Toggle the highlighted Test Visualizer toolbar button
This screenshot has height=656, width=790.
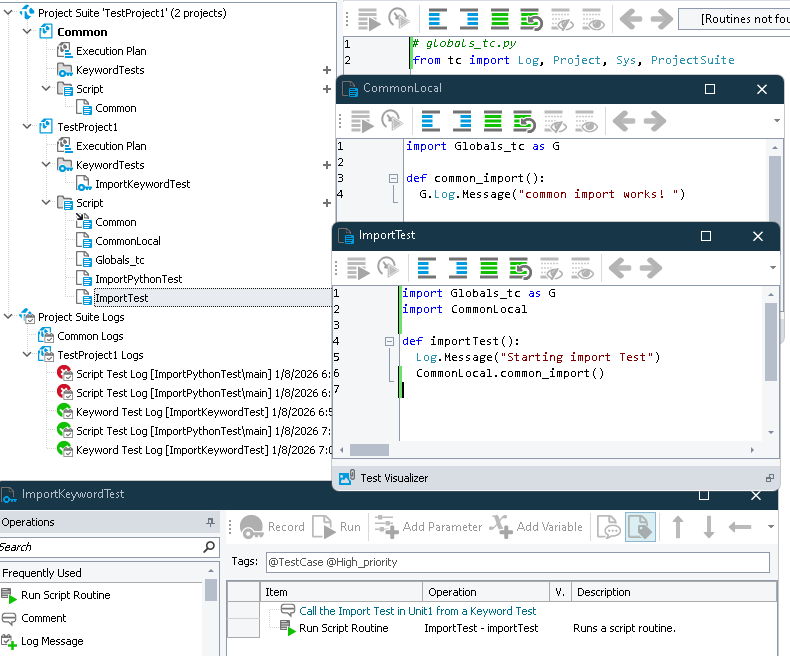[x=640, y=527]
